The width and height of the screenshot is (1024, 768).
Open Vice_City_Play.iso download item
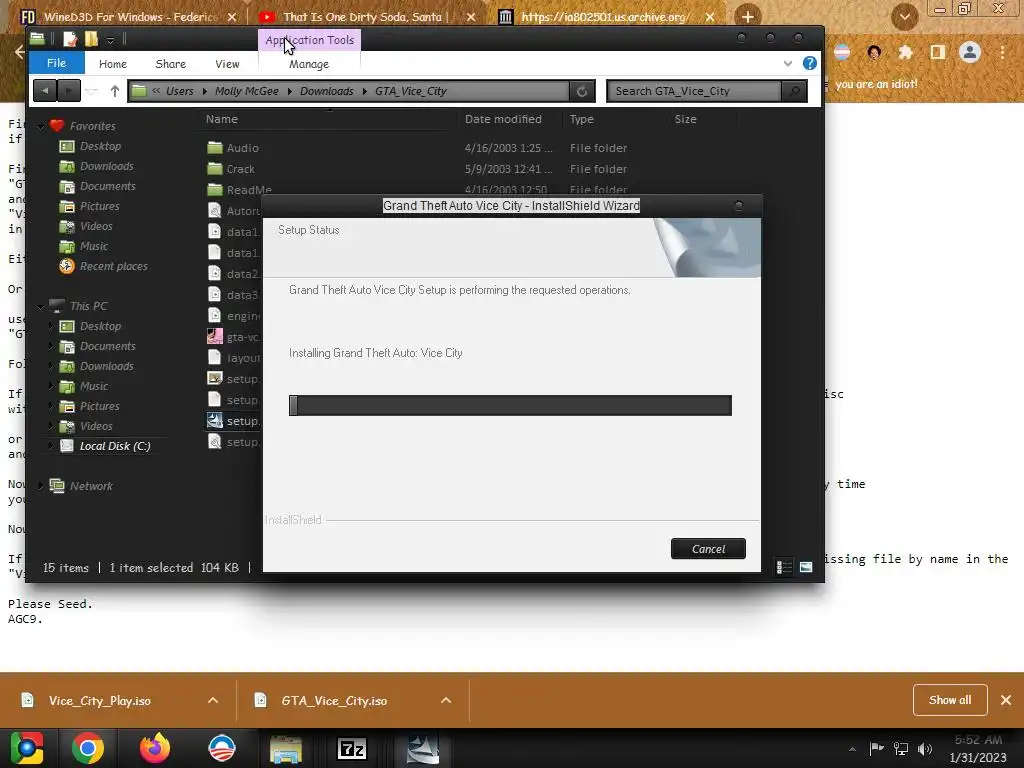[x=99, y=701]
